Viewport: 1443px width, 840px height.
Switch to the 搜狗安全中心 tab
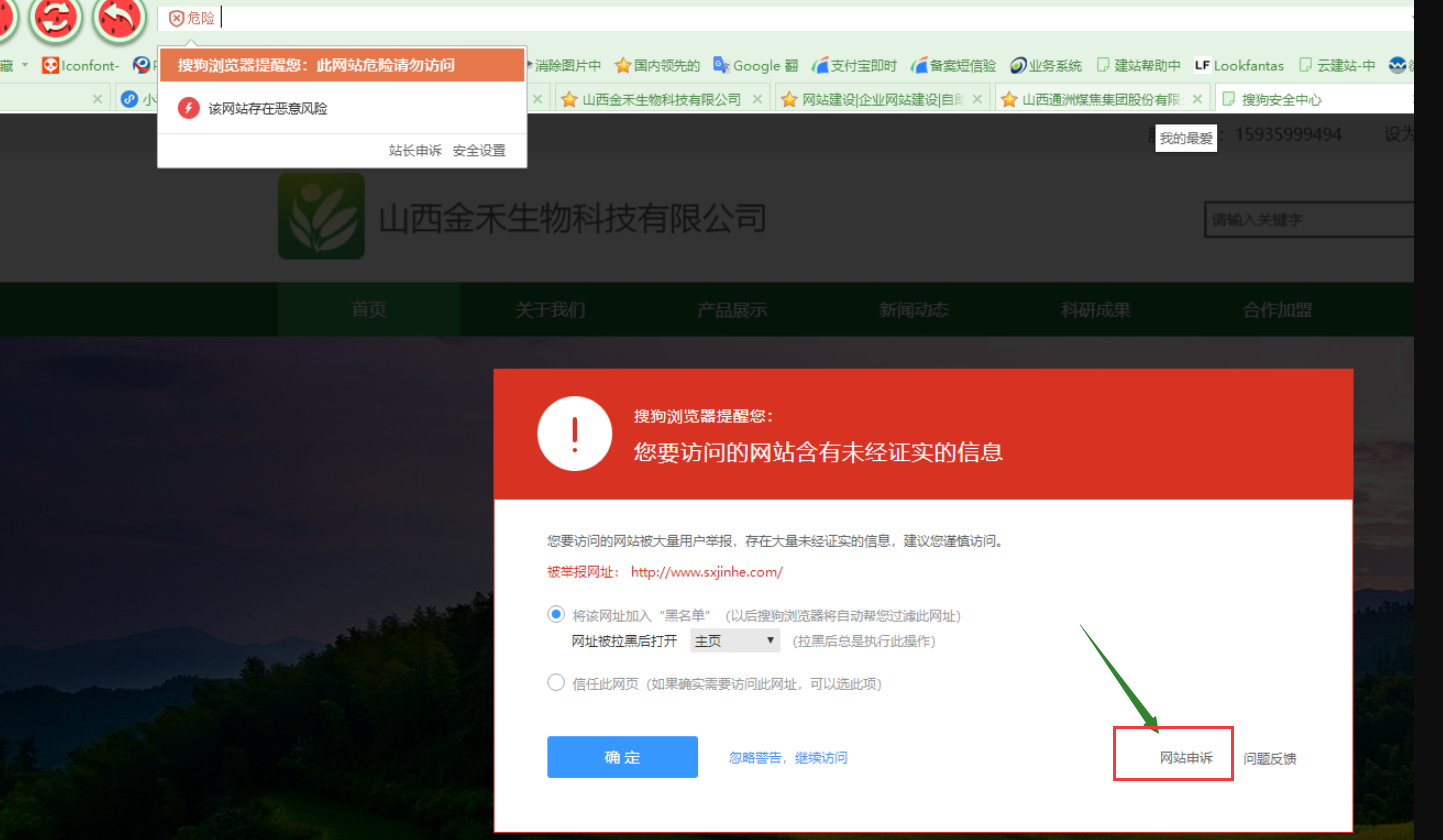[x=1314, y=99]
